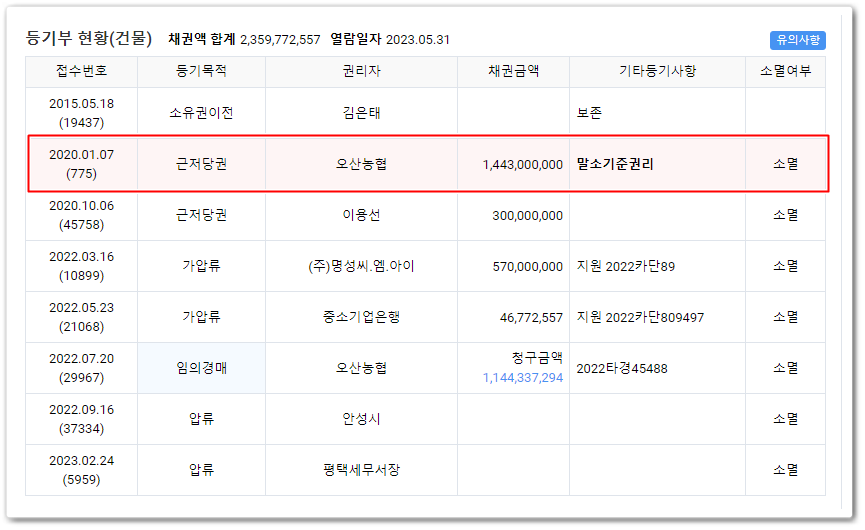
Task: Click rights holder 안성시
Action: (361, 419)
